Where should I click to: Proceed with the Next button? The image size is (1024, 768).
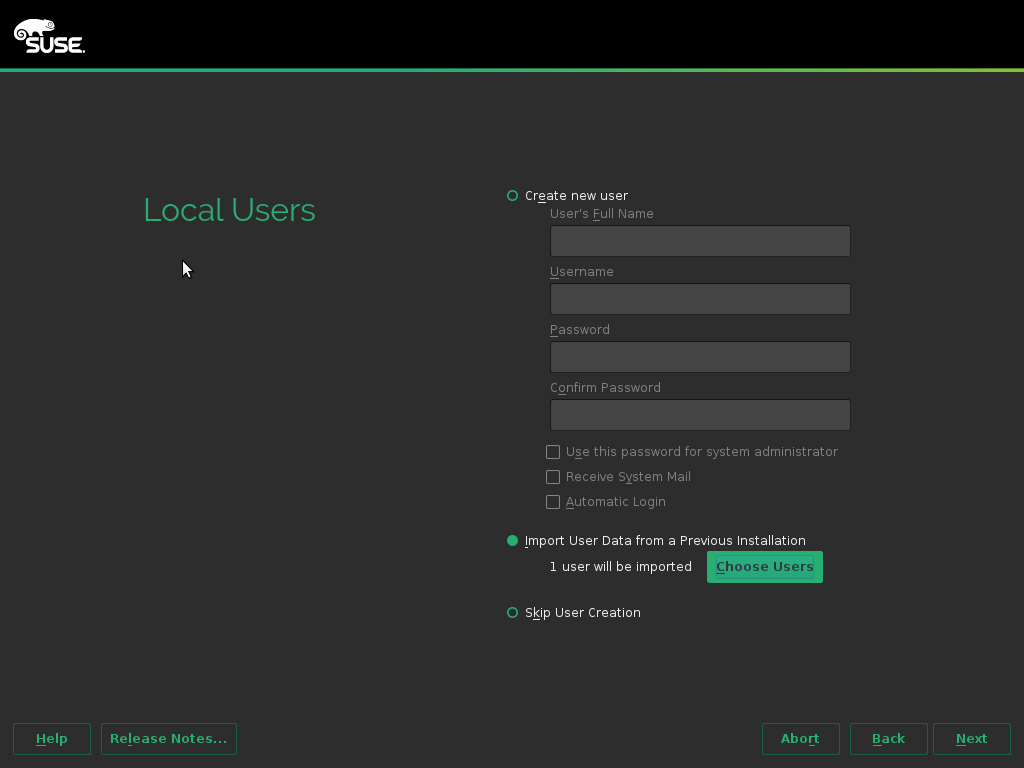(x=971, y=739)
